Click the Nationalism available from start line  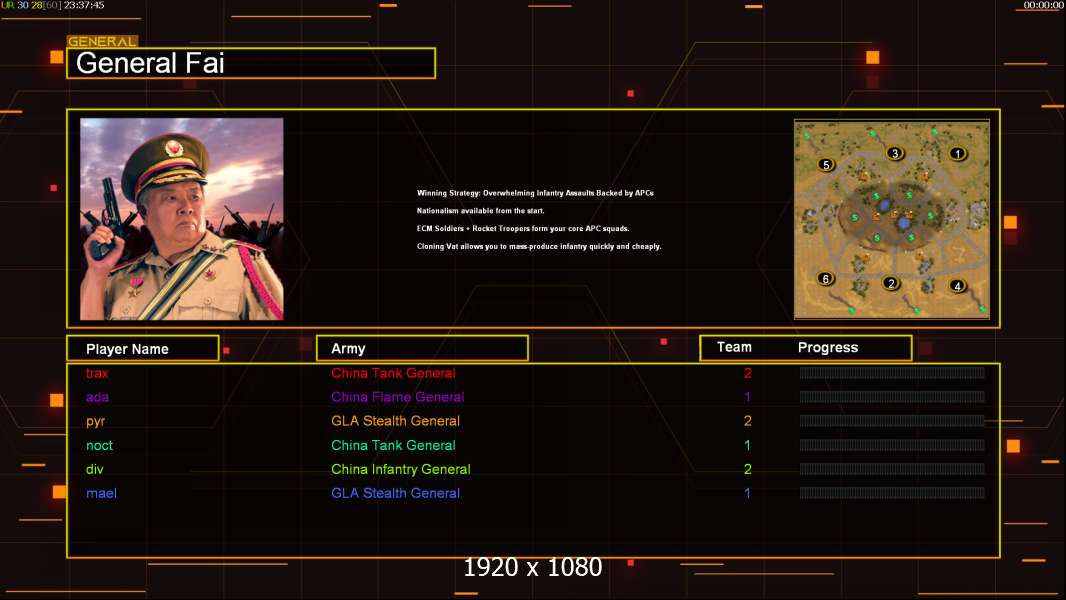point(481,211)
